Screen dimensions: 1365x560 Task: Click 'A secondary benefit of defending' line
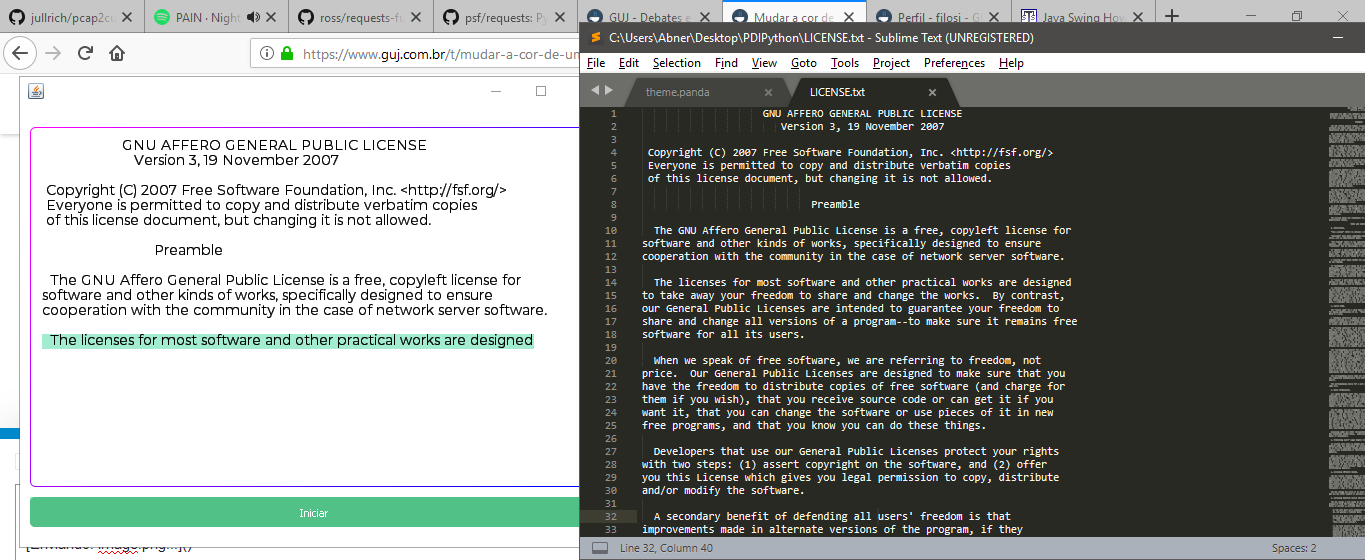832,516
